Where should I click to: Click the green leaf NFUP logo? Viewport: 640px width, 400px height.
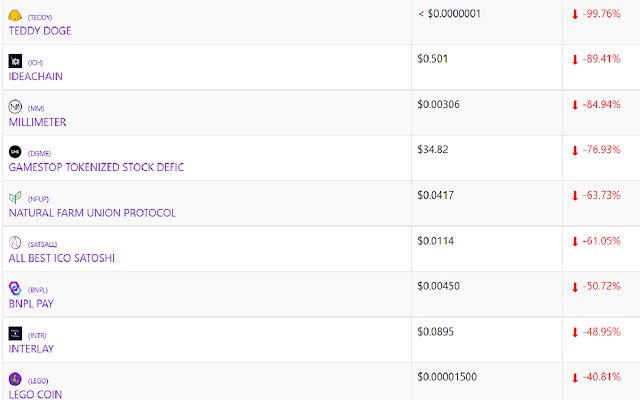pos(15,198)
